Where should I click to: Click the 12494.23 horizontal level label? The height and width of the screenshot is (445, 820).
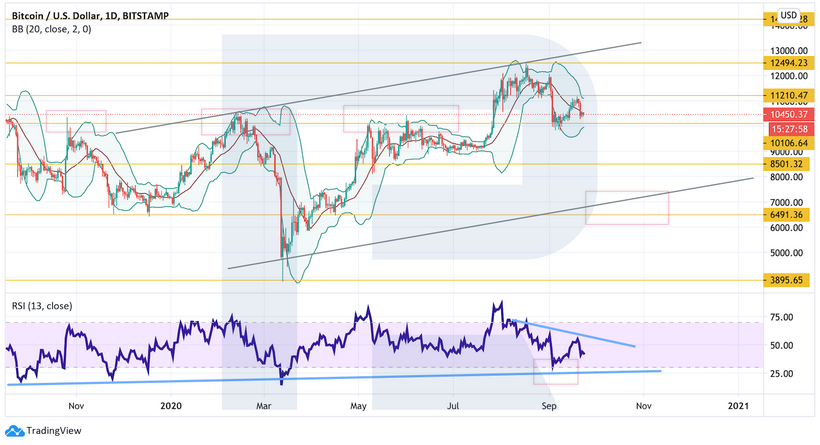pyautogui.click(x=788, y=62)
